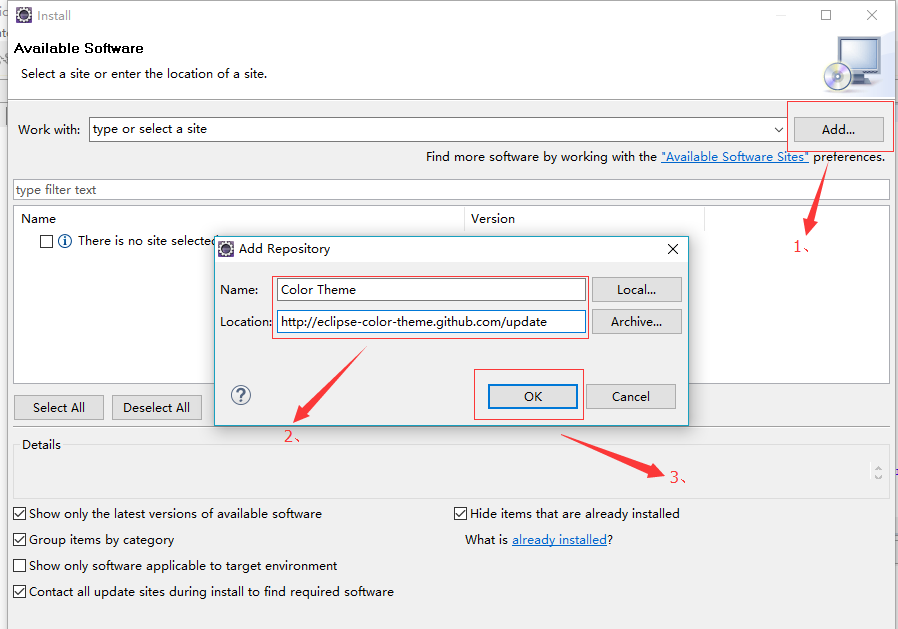
Task: Open the Available Software Sites link
Action: (x=735, y=157)
